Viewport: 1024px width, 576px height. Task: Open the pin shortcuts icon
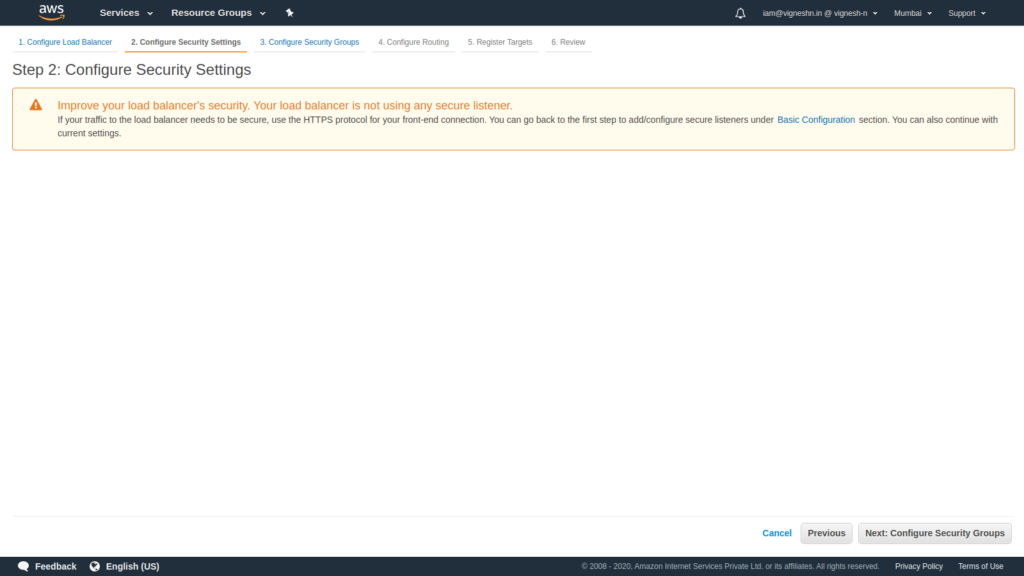pyautogui.click(x=289, y=12)
